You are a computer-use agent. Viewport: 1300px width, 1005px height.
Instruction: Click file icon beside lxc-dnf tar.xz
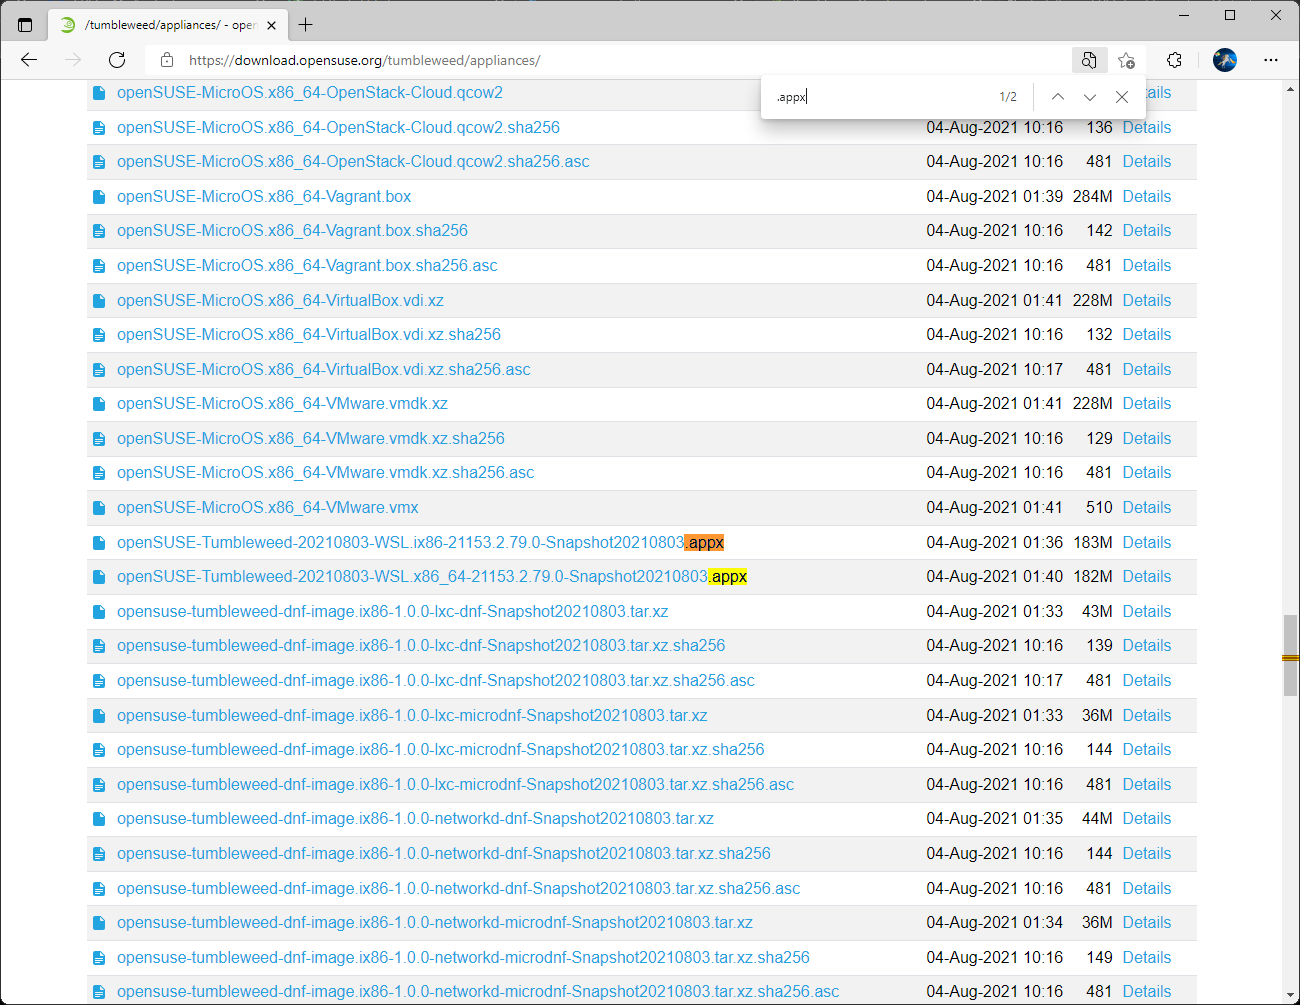99,612
